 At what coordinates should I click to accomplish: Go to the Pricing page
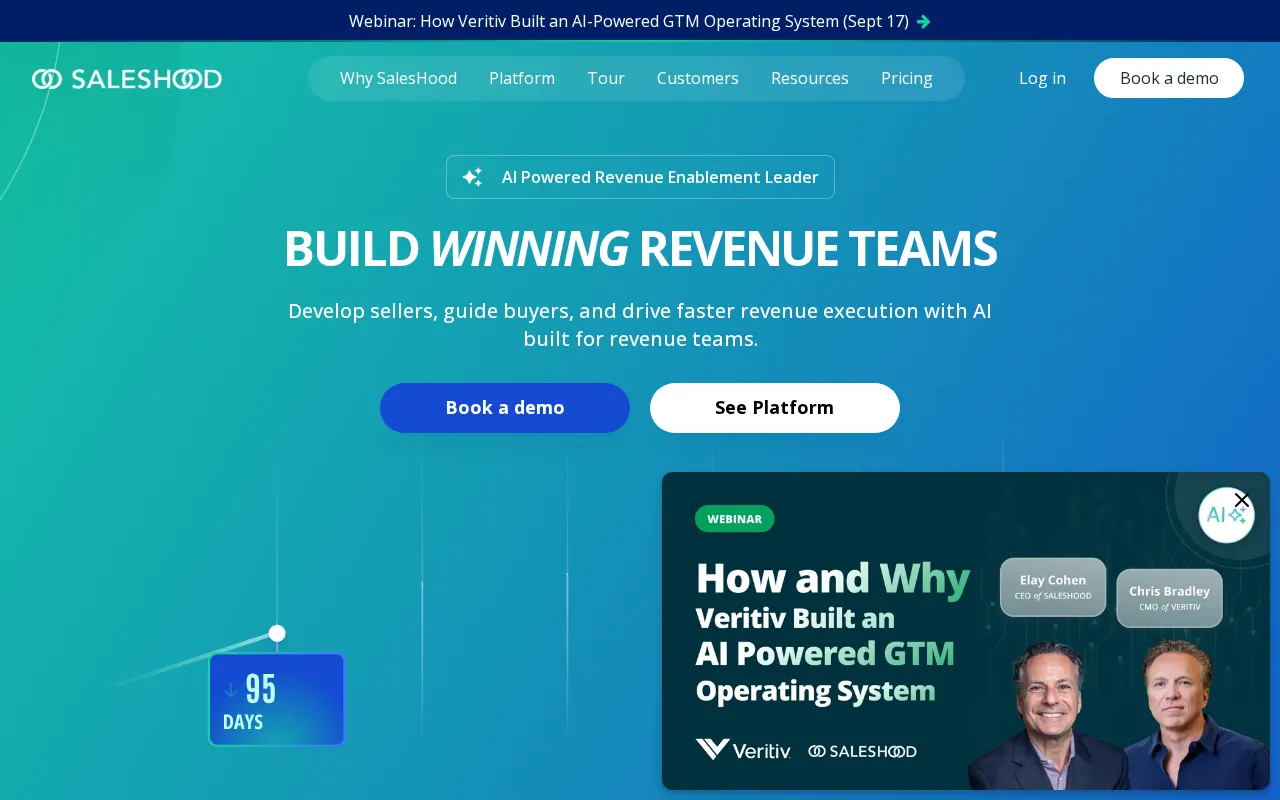click(x=907, y=78)
